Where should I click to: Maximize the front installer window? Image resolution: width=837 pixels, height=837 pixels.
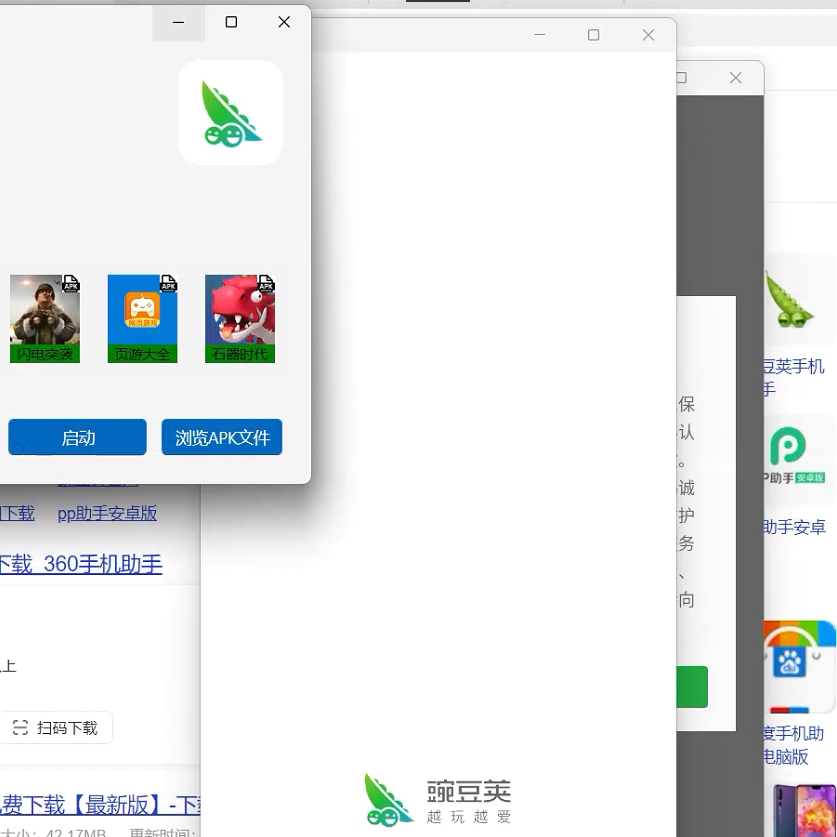point(231,22)
